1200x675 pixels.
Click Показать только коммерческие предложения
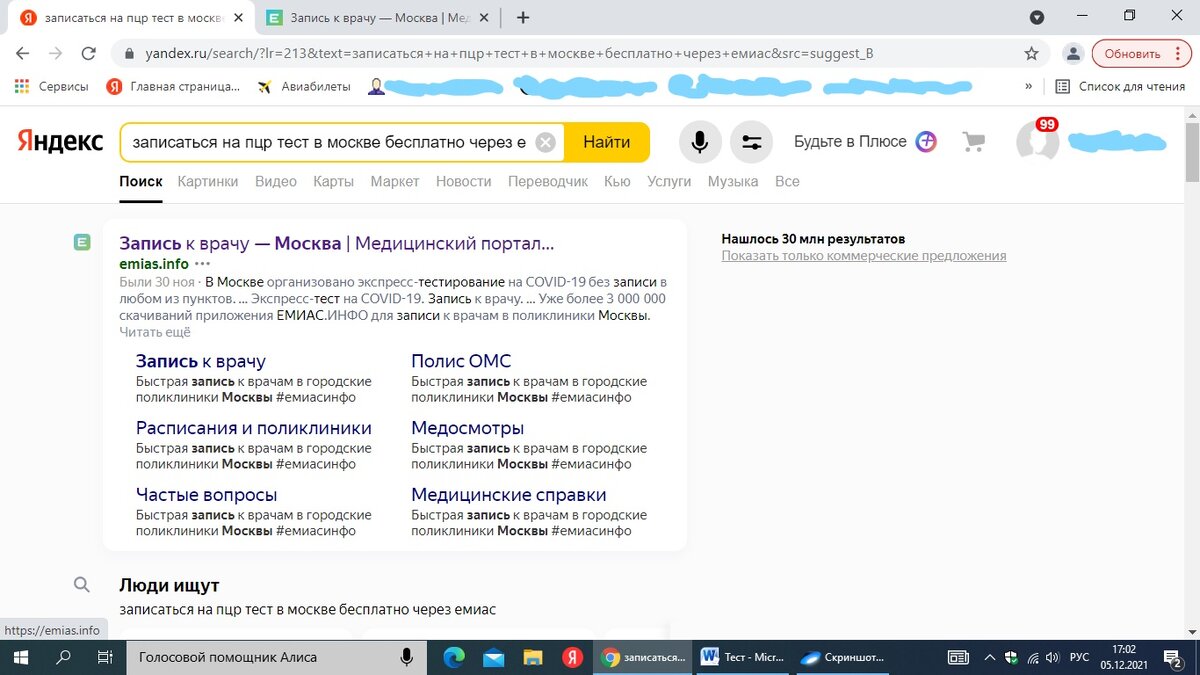coord(864,256)
